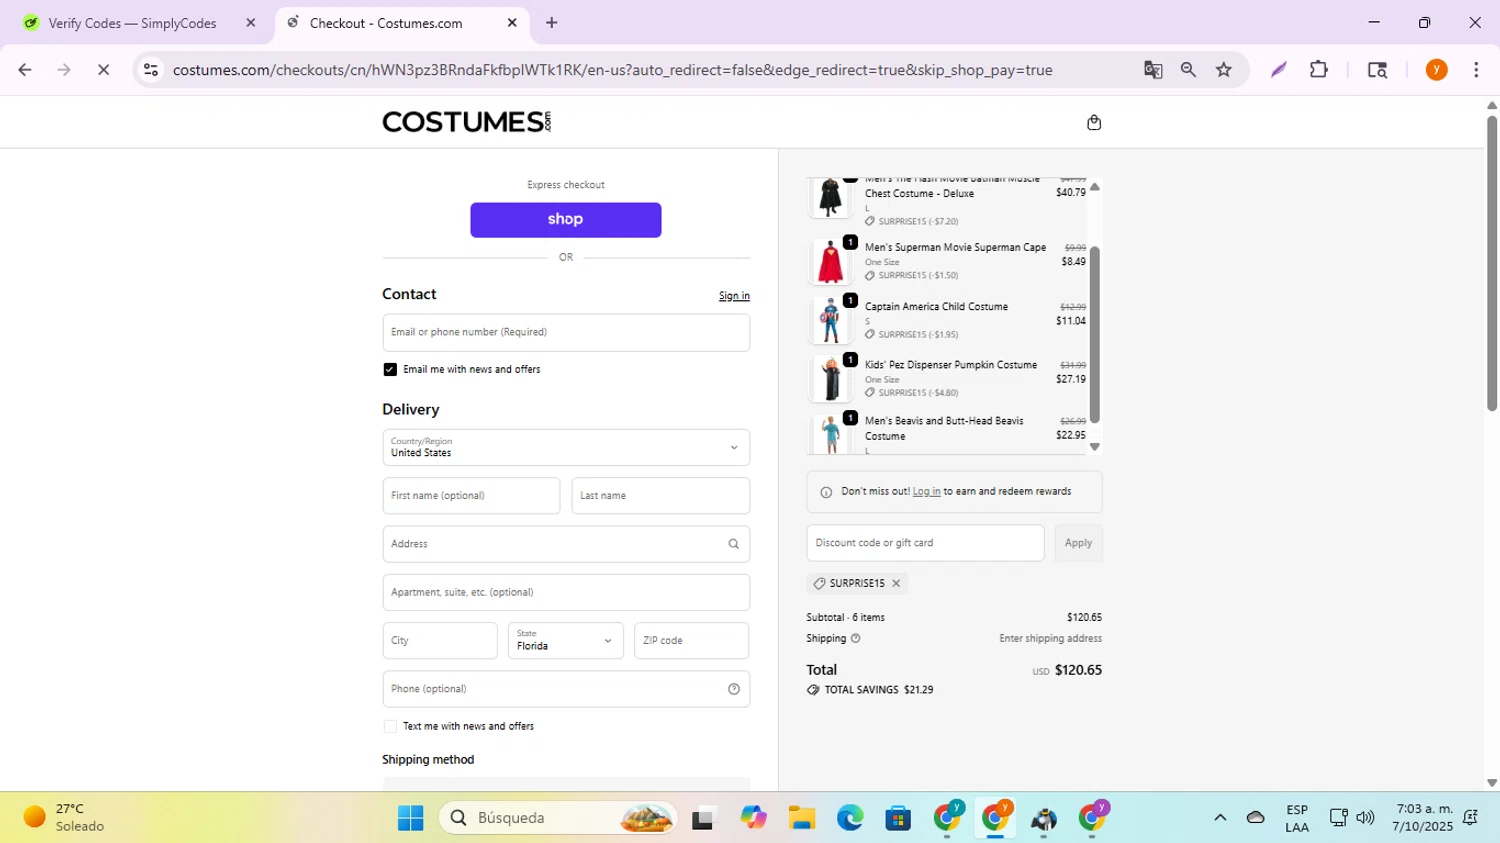Open Microsoft Store from the taskbar
The height and width of the screenshot is (843, 1500).
click(x=898, y=818)
